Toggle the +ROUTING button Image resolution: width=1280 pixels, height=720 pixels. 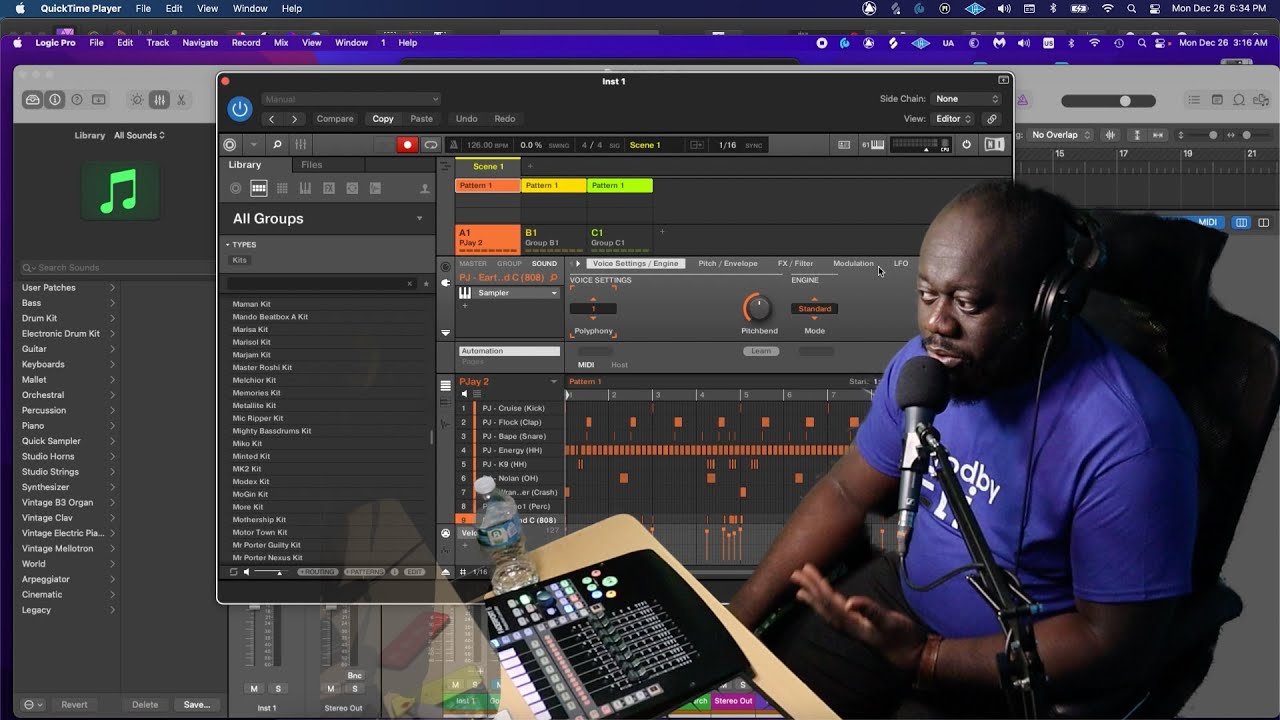click(317, 572)
